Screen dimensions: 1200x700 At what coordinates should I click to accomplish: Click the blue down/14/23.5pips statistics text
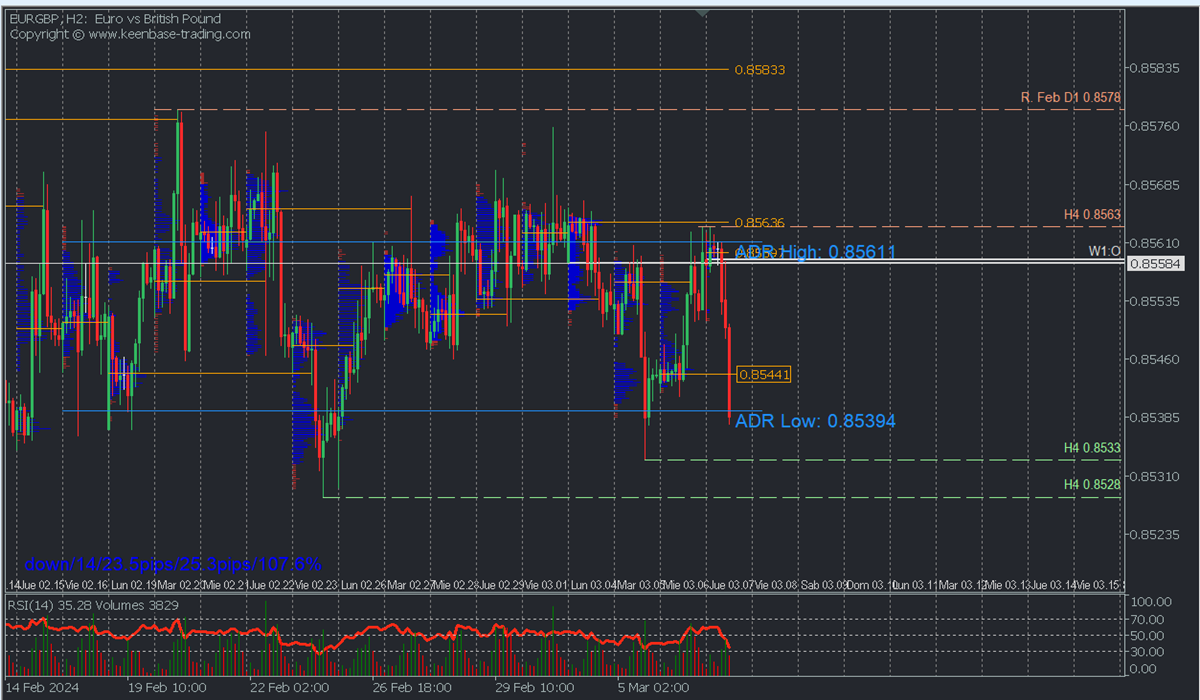point(173,564)
